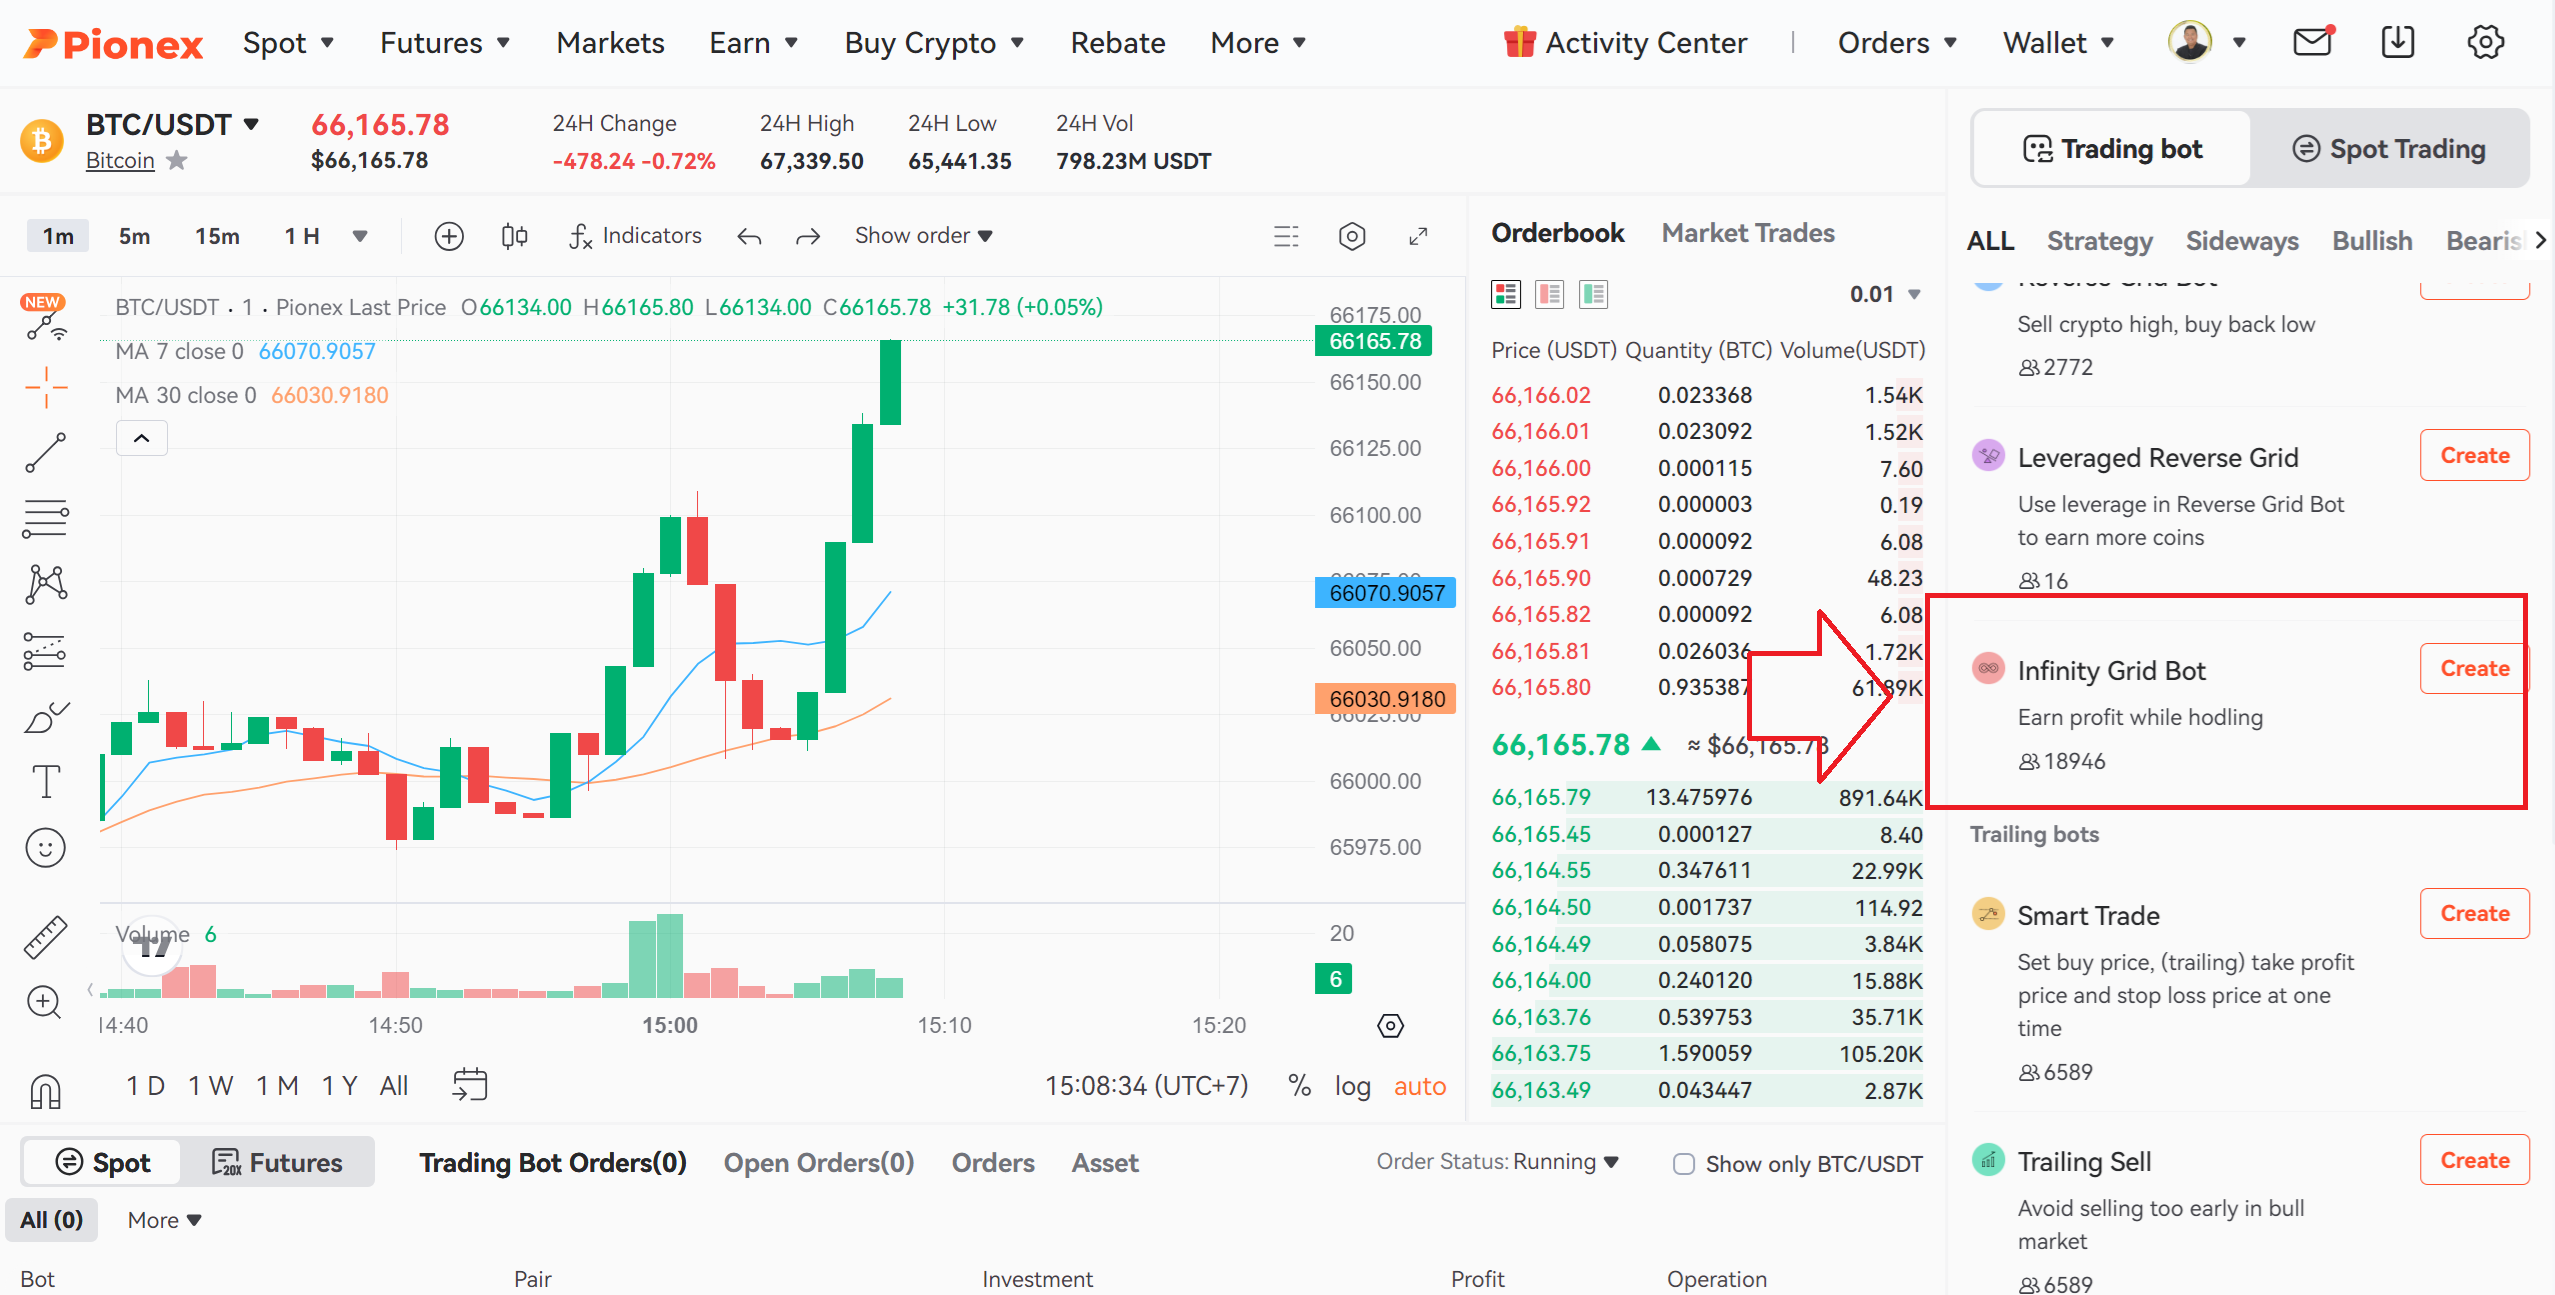Switch to the Futures orders tab
Screen dimensions: 2555x1295
pyautogui.click(x=277, y=1162)
